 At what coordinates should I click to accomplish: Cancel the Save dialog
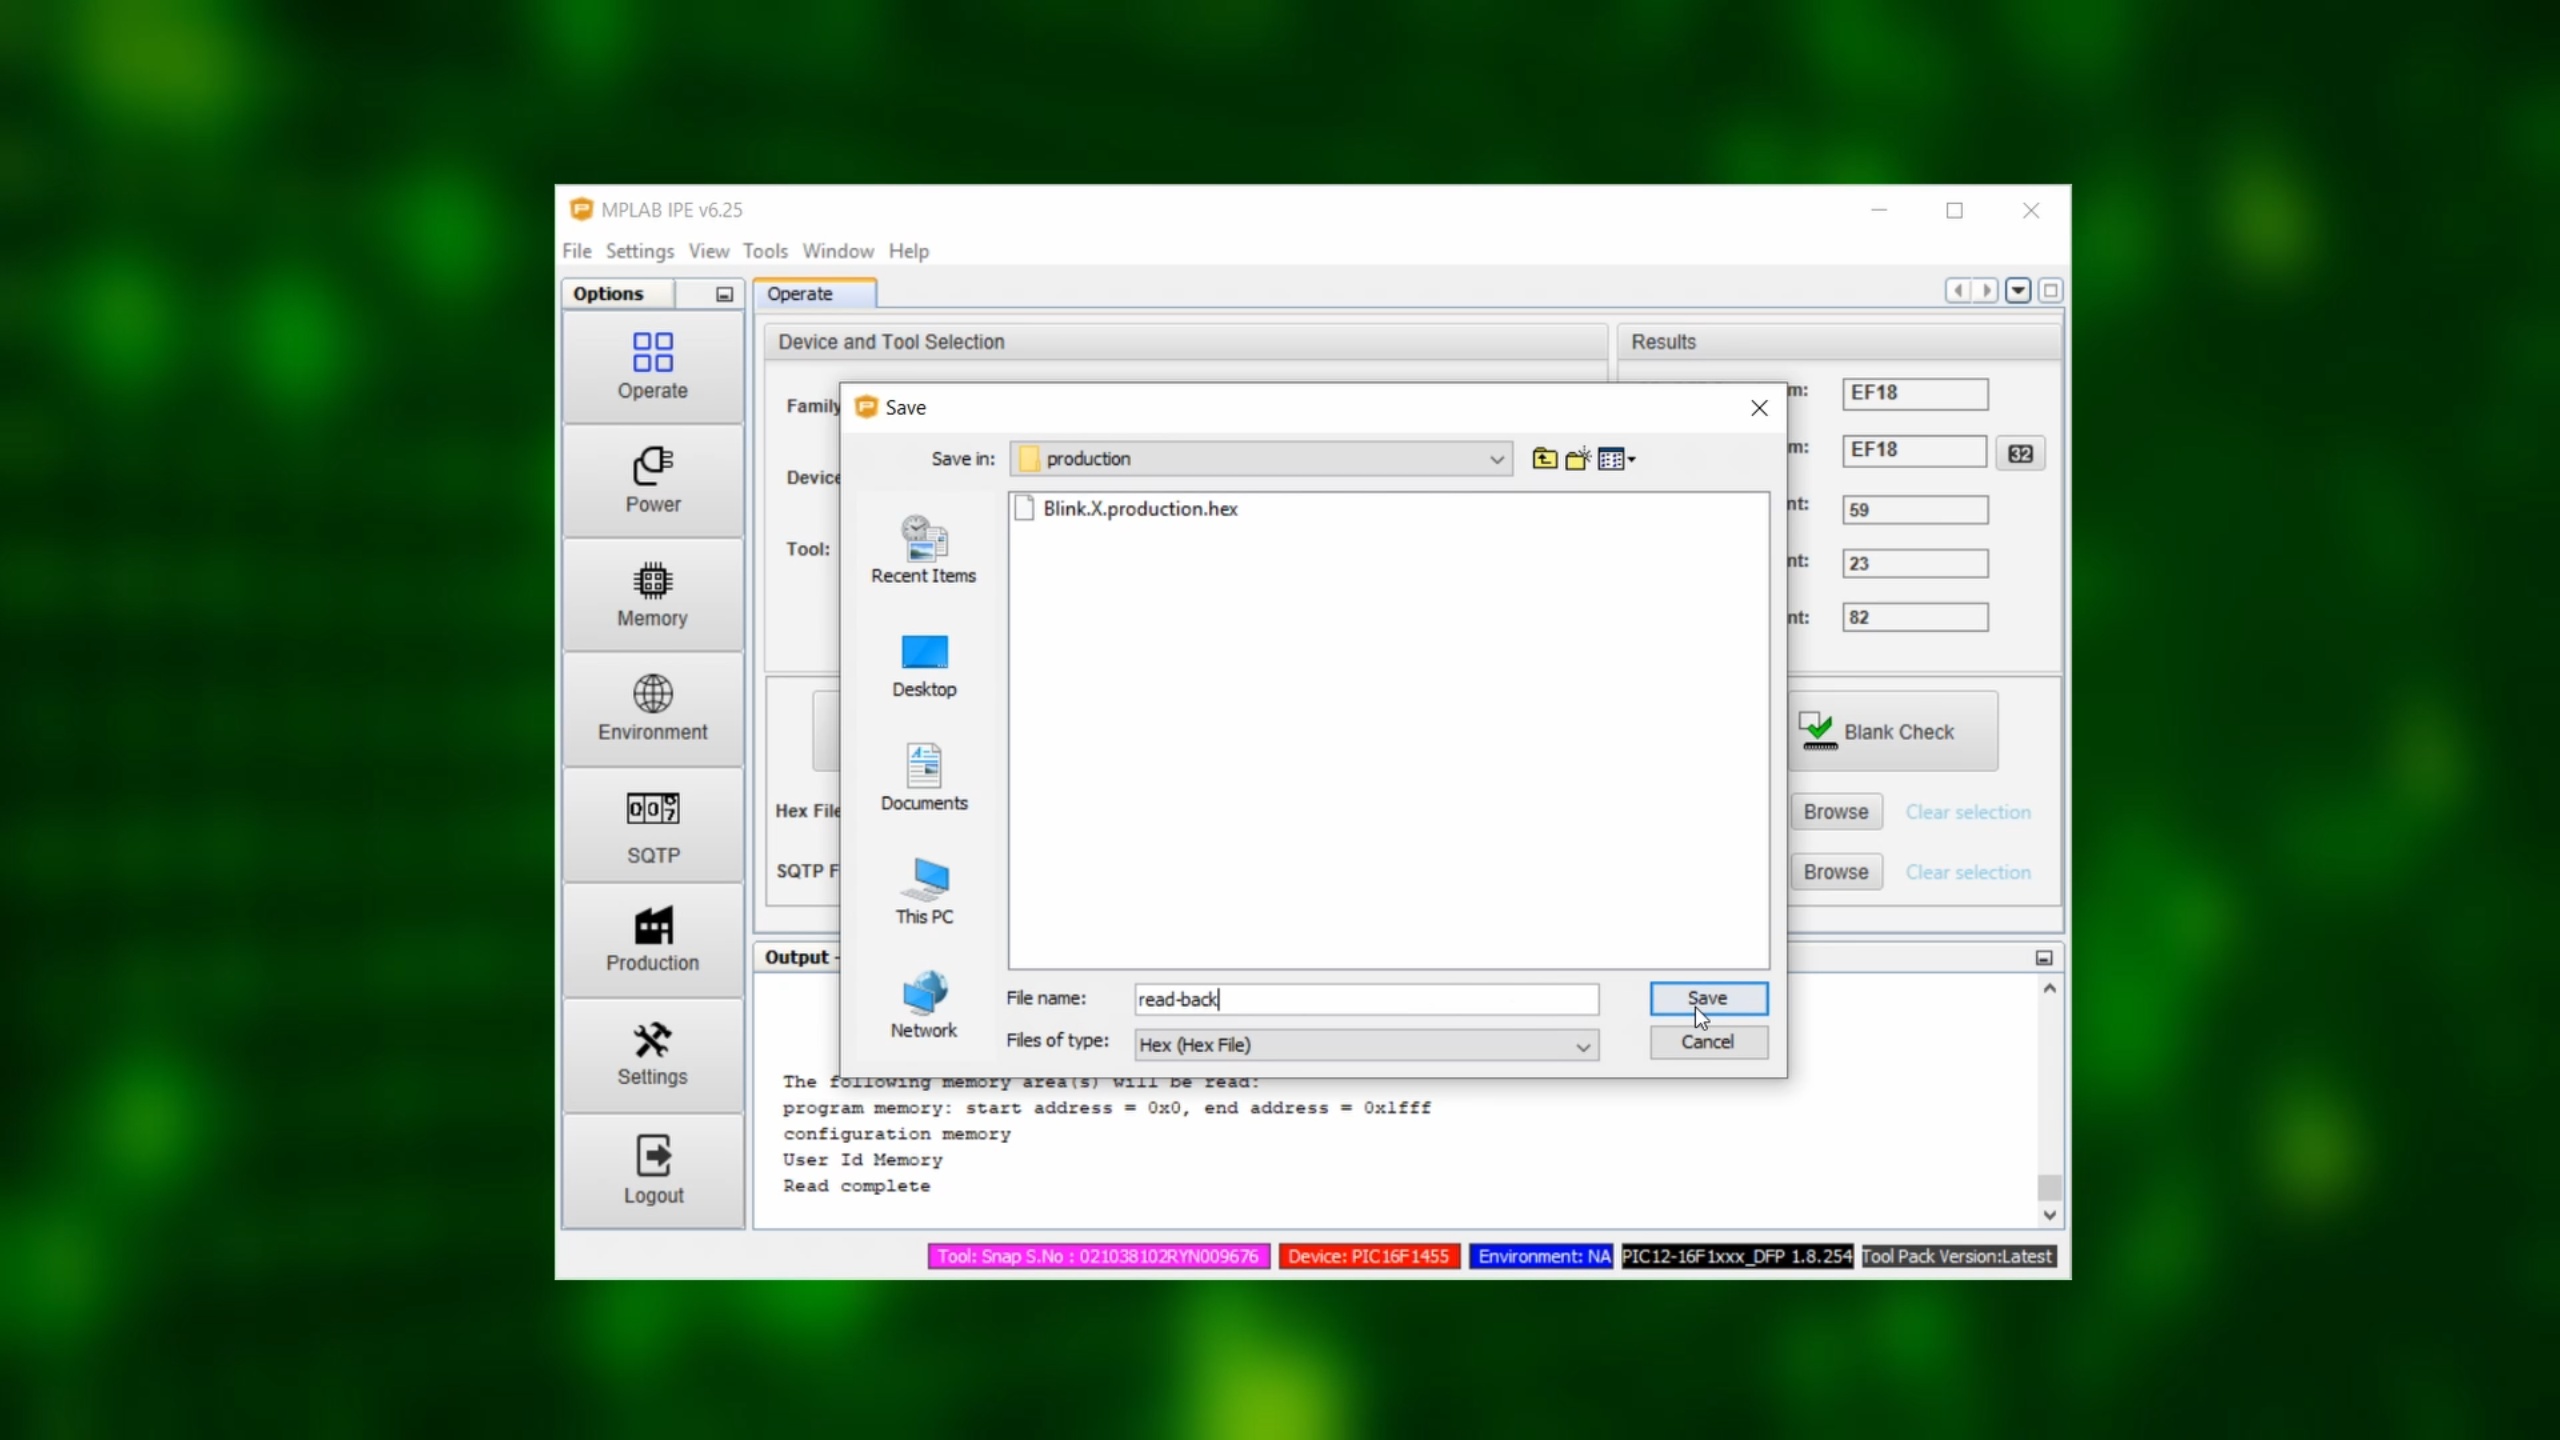pyautogui.click(x=1707, y=1042)
